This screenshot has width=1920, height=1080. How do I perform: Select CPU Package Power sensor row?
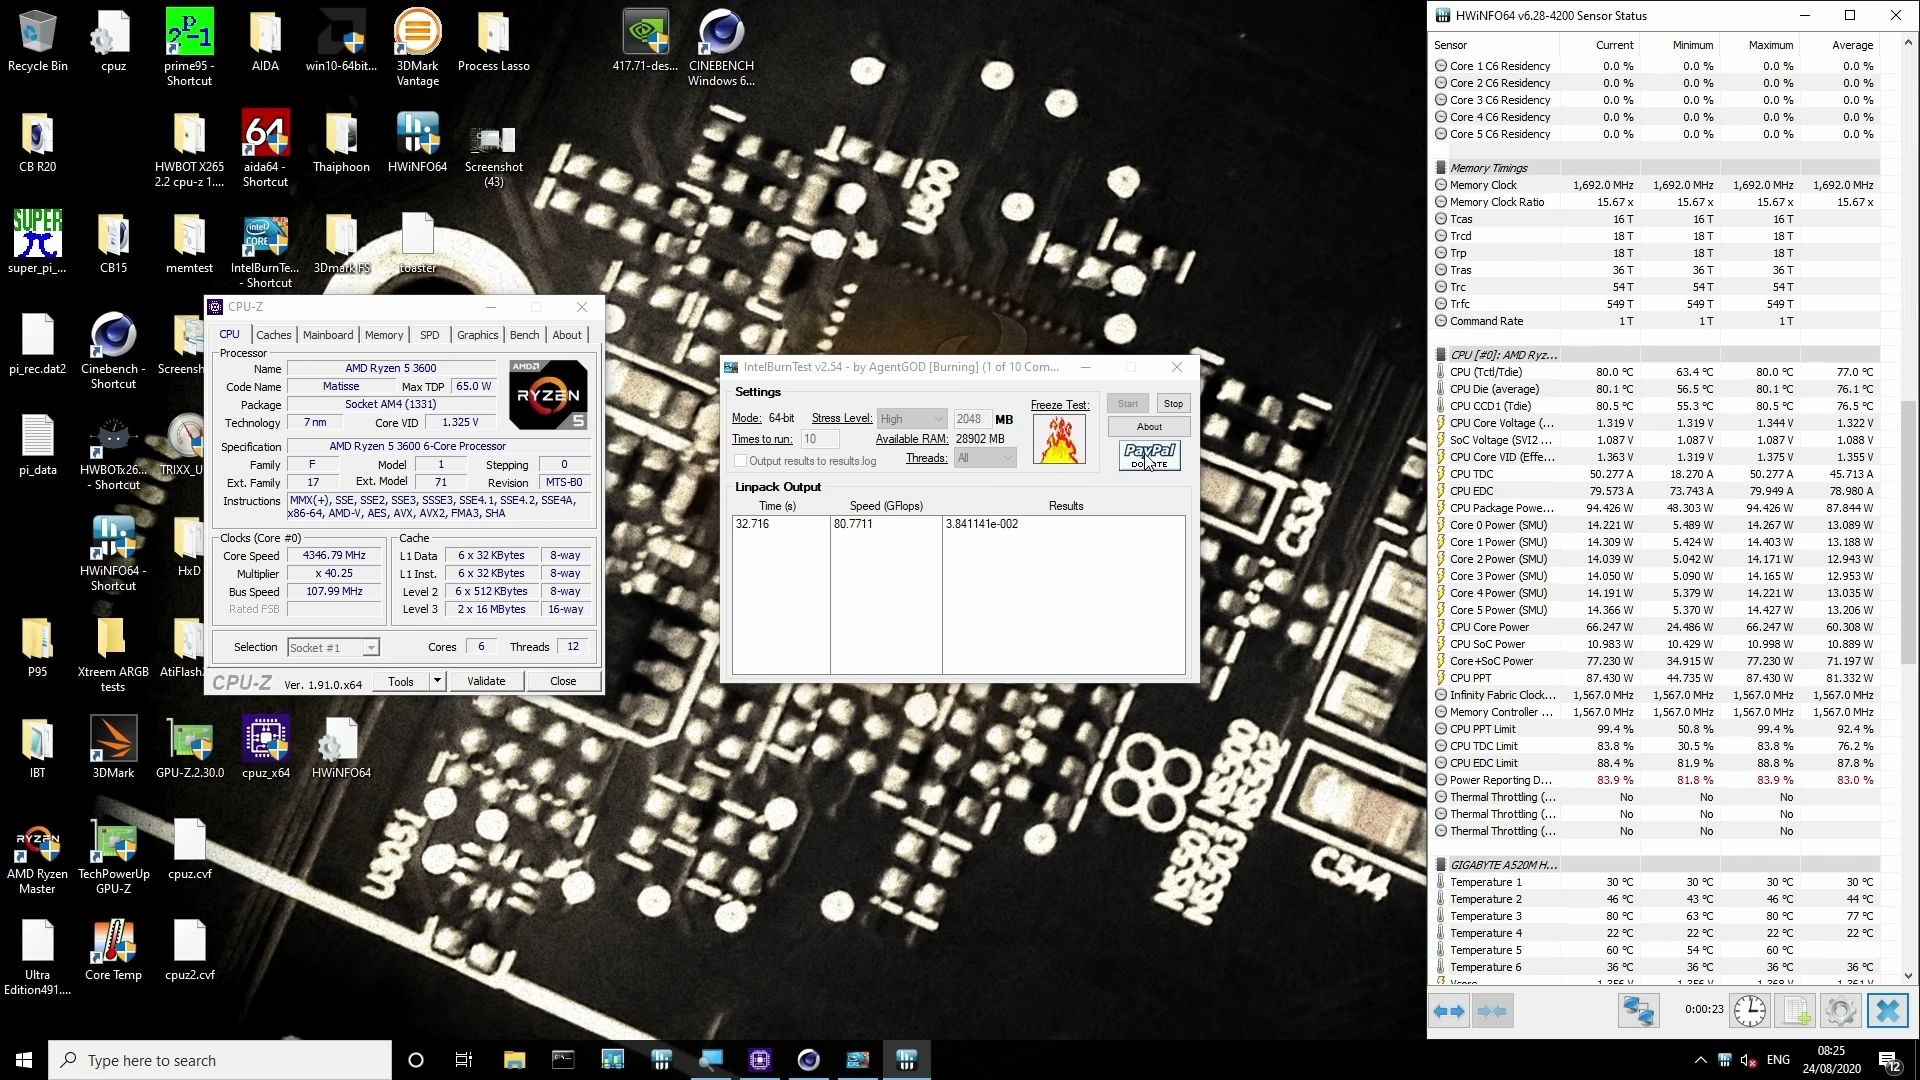pyautogui.click(x=1657, y=508)
